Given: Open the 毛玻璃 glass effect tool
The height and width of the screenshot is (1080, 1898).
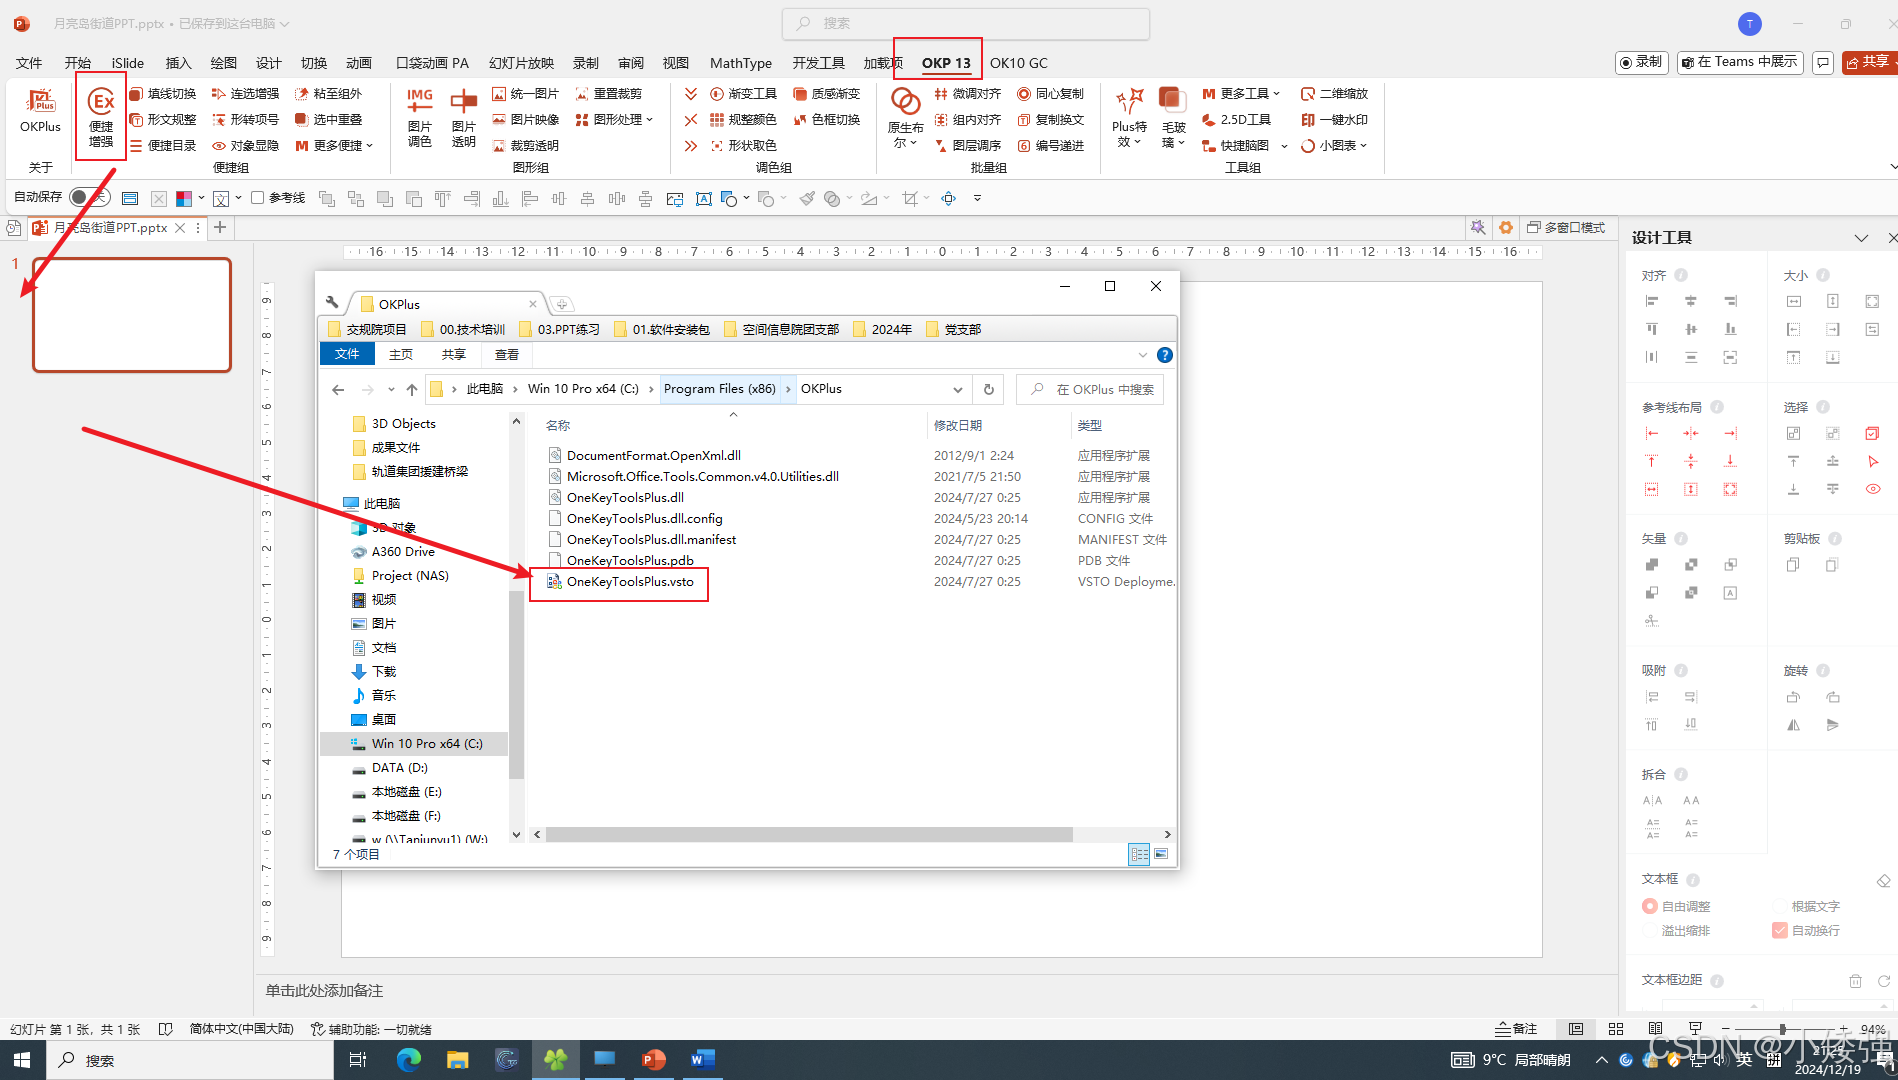Looking at the screenshot, I should coord(1173,117).
